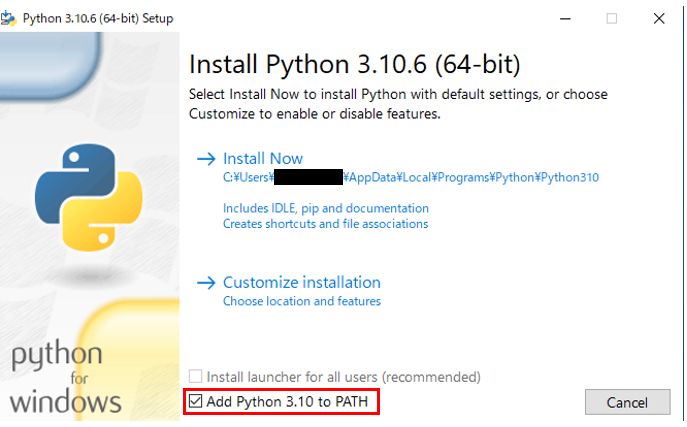Close the Python Setup window
Viewport: 687px width, 427px height.
point(658,17)
